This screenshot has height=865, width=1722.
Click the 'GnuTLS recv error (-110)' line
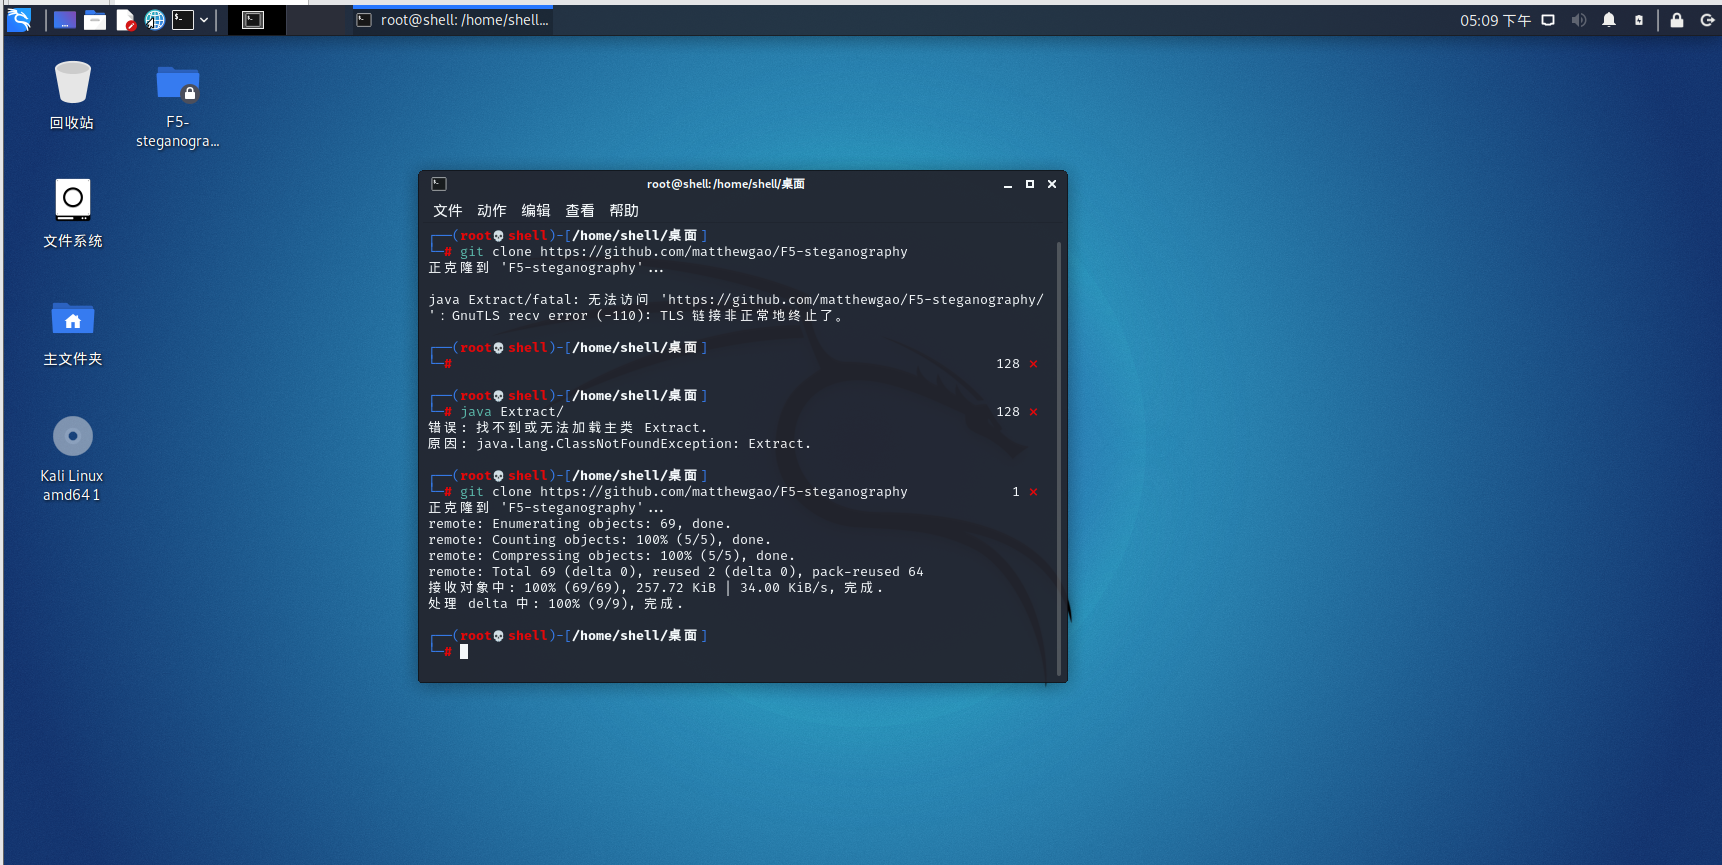pos(637,316)
